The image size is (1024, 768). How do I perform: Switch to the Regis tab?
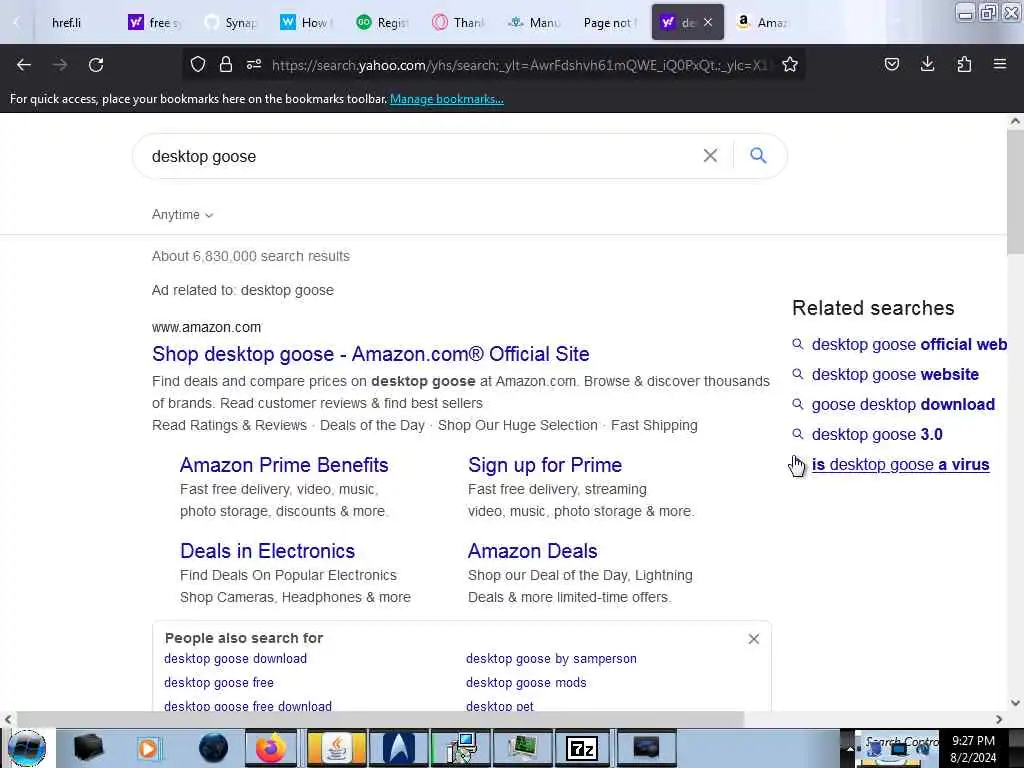(x=383, y=23)
